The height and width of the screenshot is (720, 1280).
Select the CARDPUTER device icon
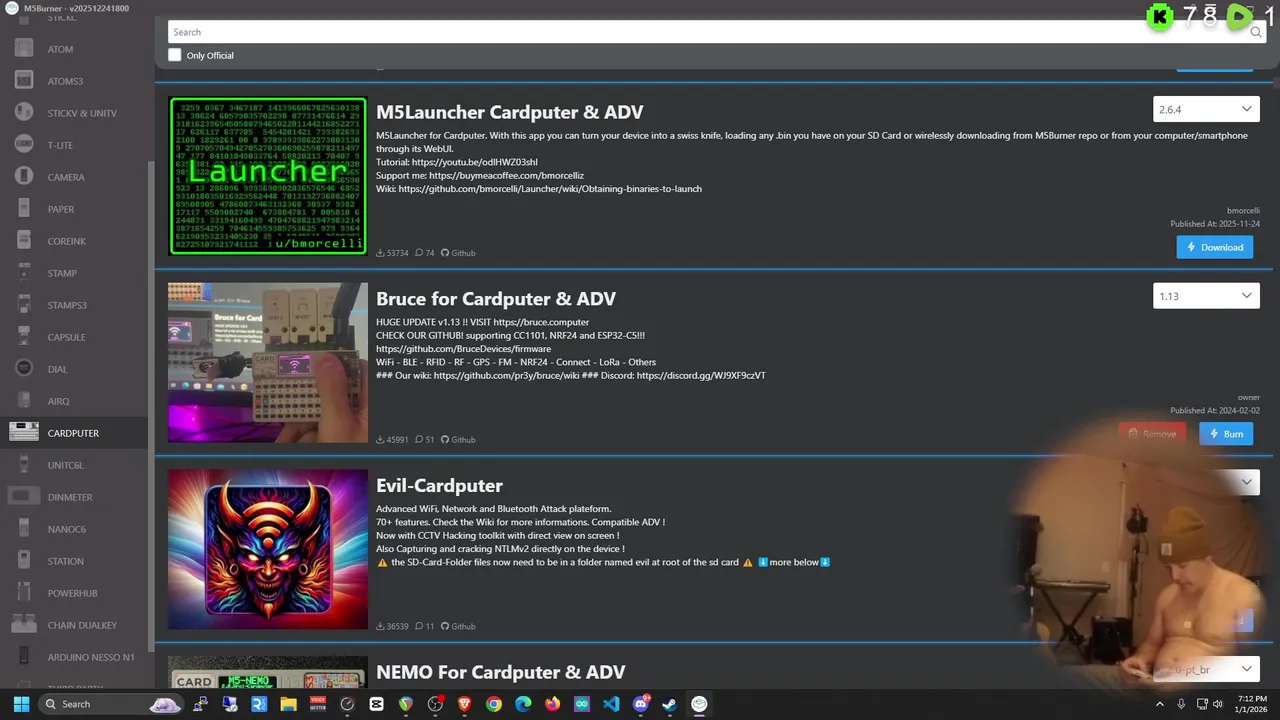pos(24,433)
